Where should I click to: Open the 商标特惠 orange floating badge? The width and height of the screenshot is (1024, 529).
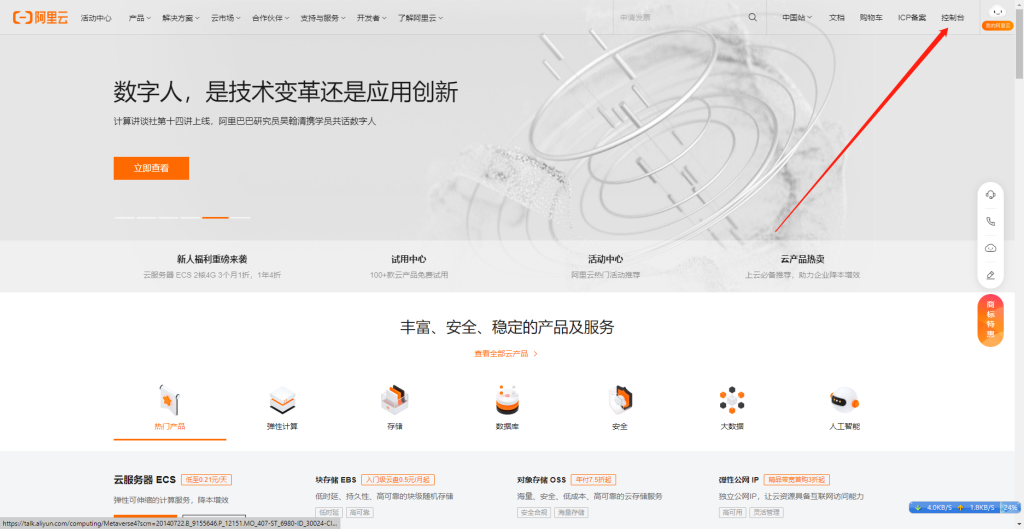pos(991,321)
